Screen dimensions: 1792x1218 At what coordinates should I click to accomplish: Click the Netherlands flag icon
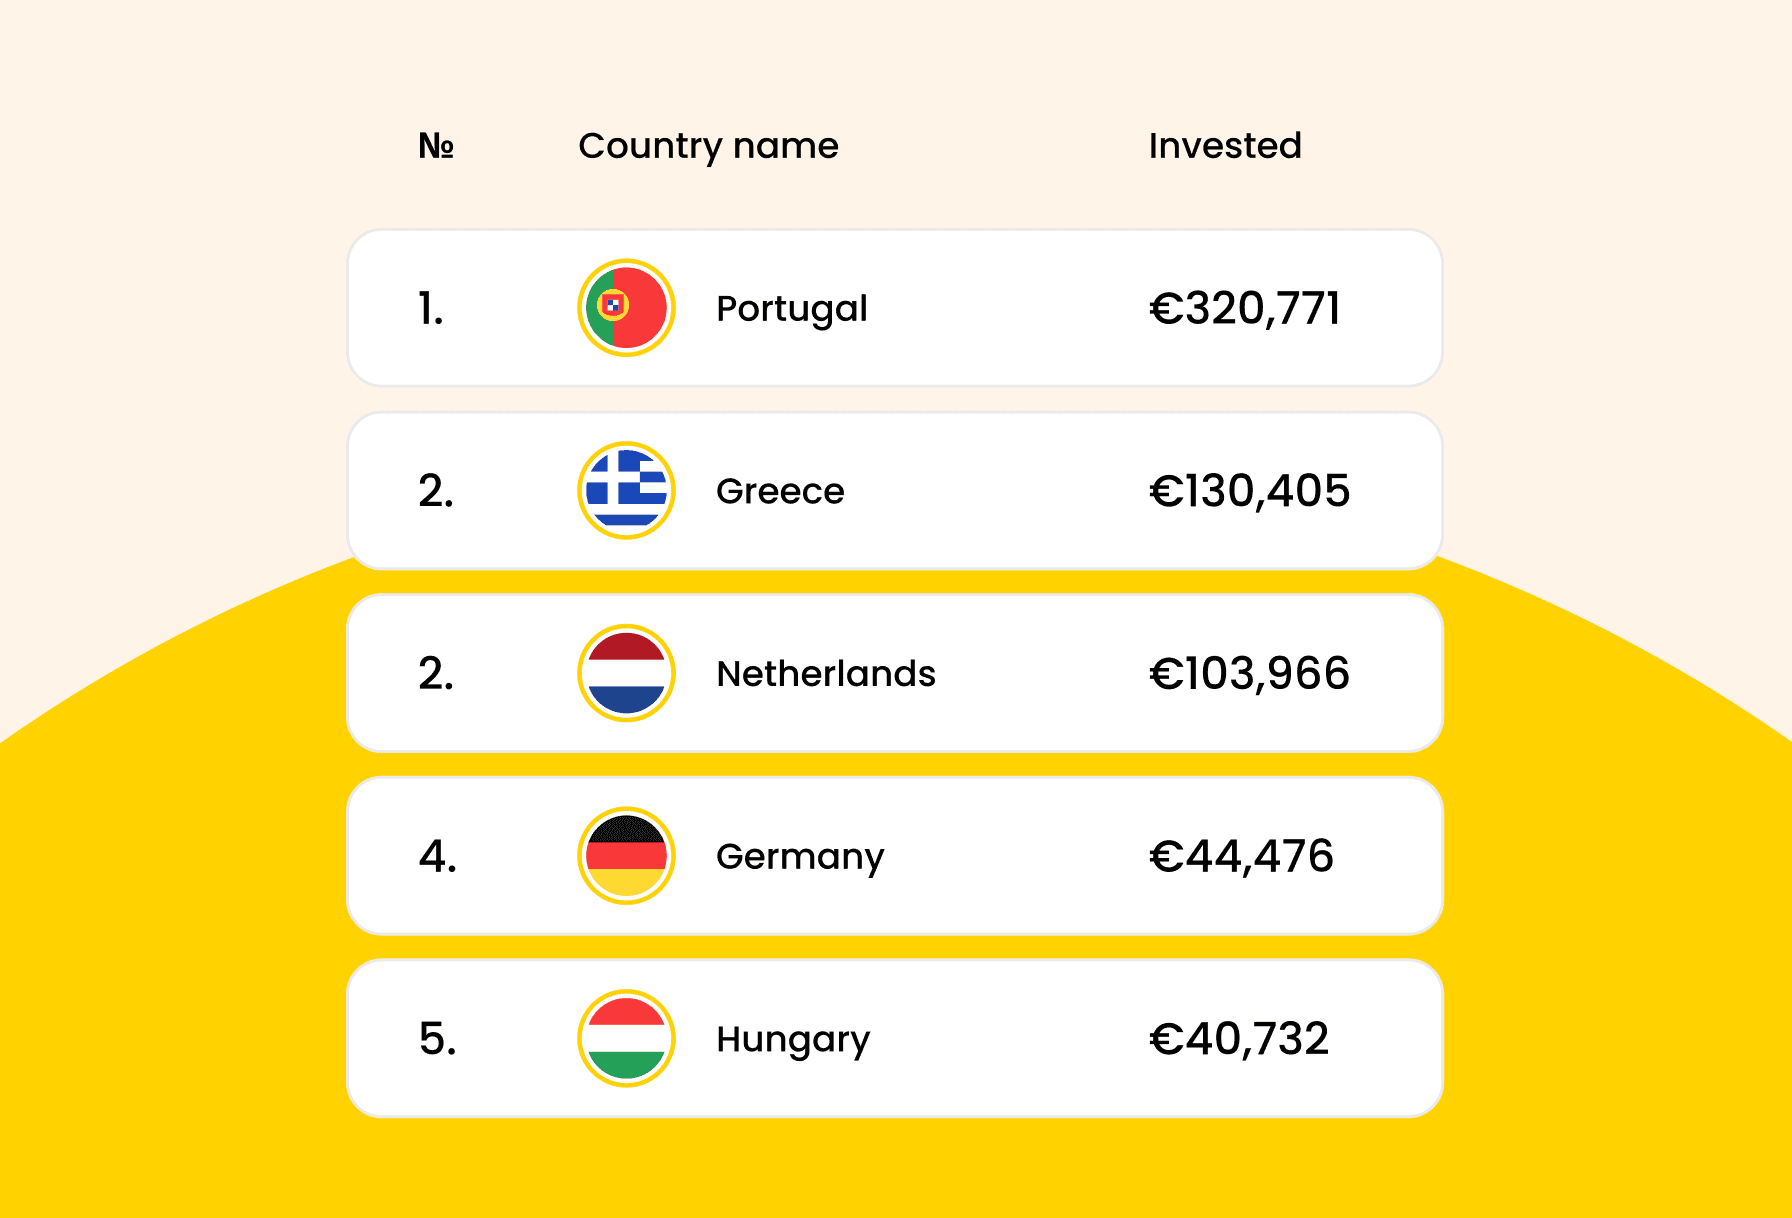pos(626,673)
